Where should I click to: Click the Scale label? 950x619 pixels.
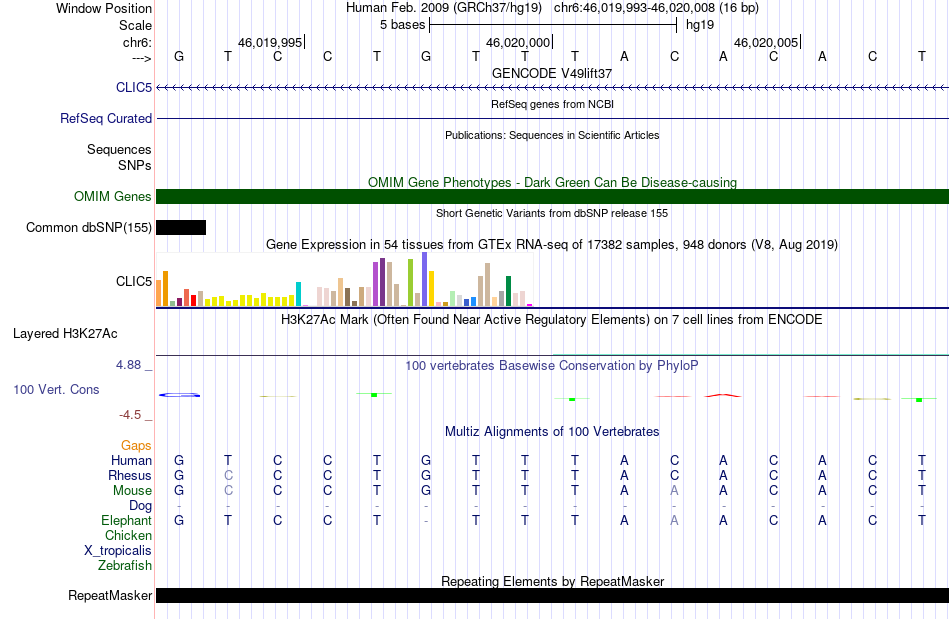pyautogui.click(x=135, y=25)
